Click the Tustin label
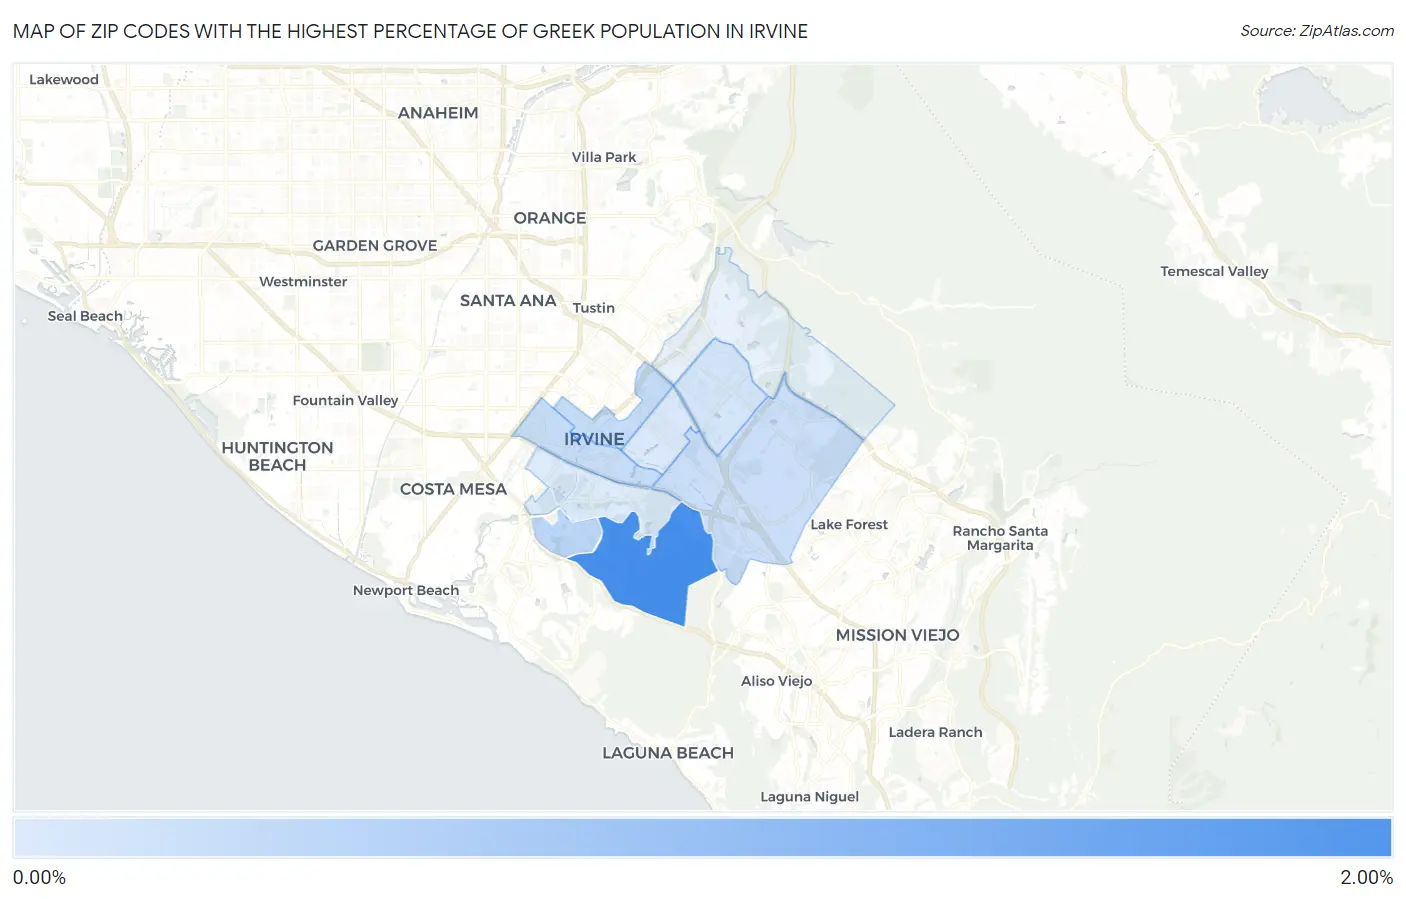 pos(594,308)
